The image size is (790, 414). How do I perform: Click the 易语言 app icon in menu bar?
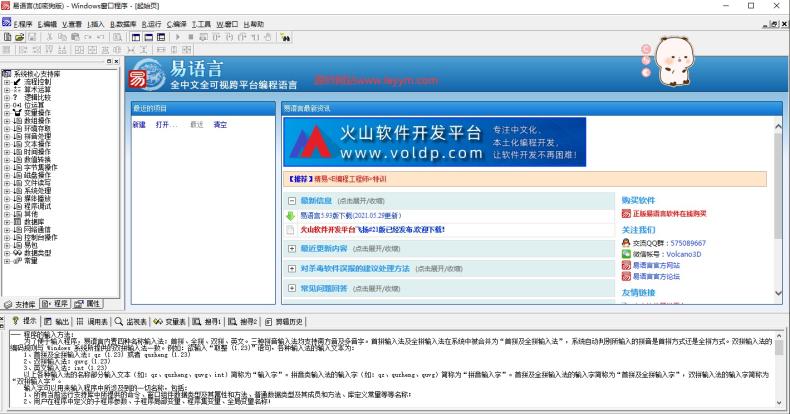pyautogui.click(x=7, y=23)
